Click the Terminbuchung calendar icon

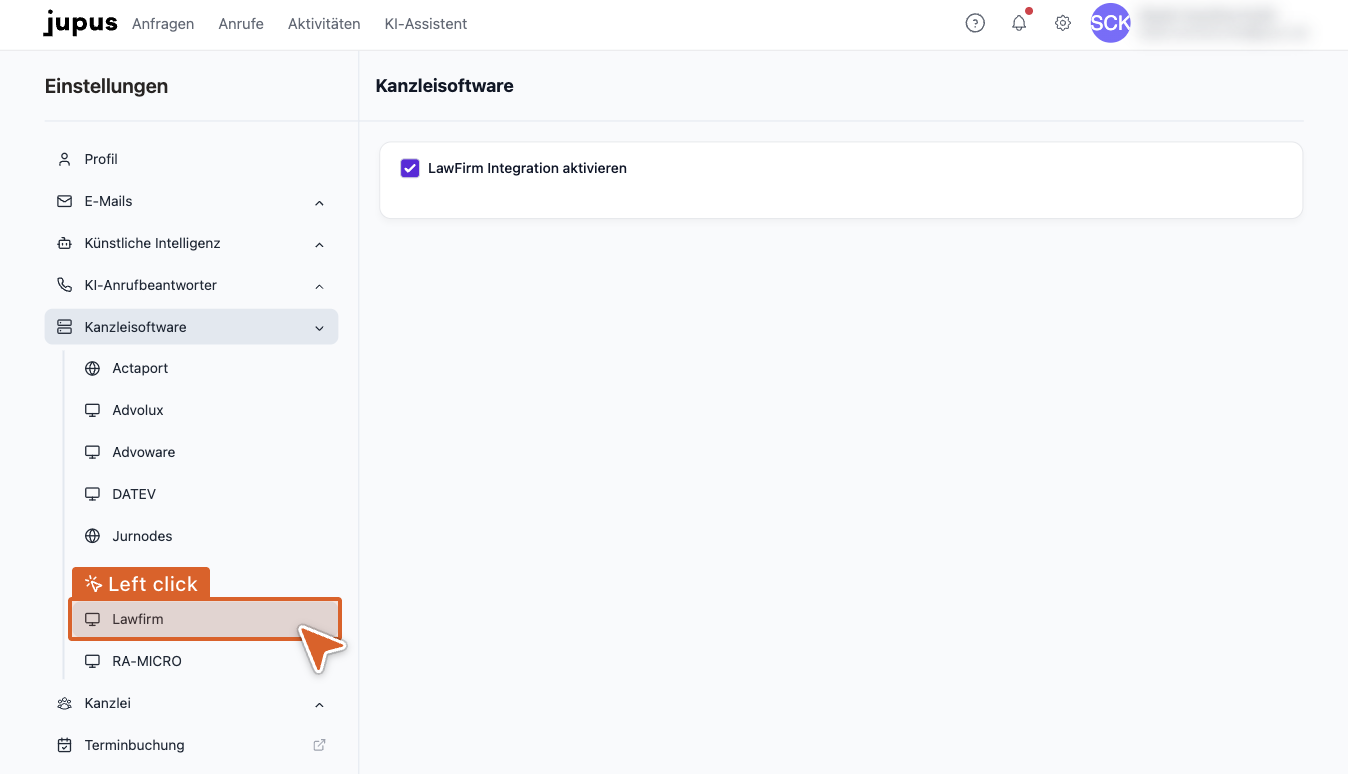65,745
